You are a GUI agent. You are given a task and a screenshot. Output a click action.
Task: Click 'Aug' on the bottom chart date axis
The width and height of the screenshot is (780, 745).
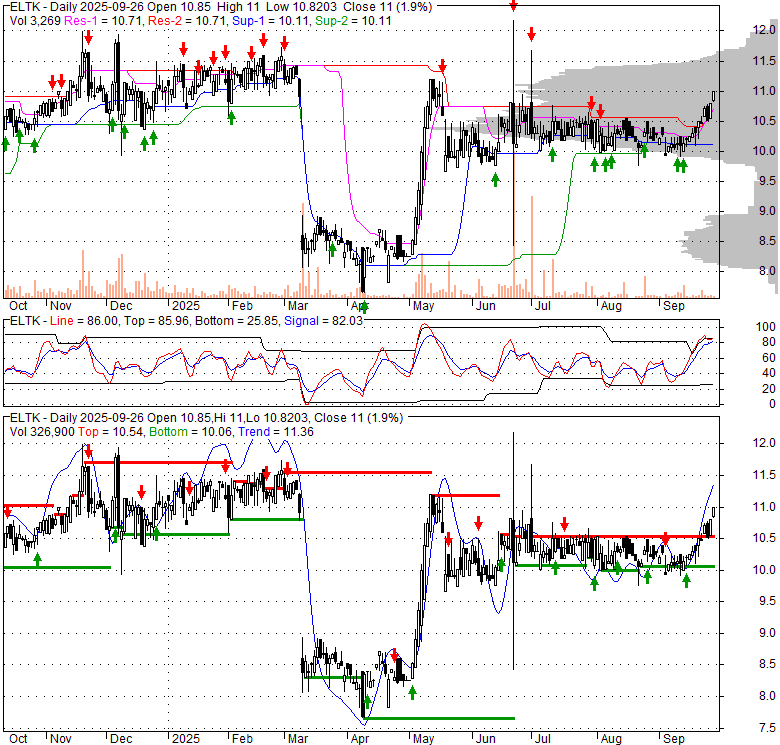tap(611, 739)
